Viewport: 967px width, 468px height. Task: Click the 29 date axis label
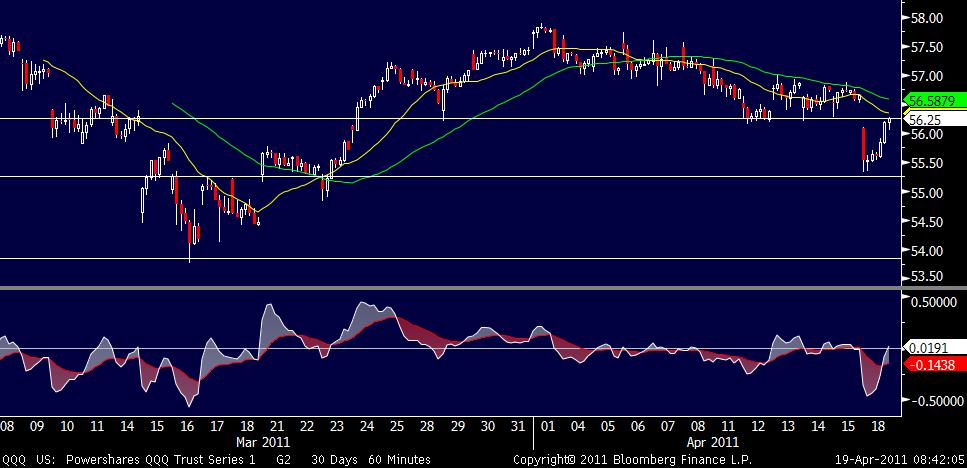click(x=457, y=426)
